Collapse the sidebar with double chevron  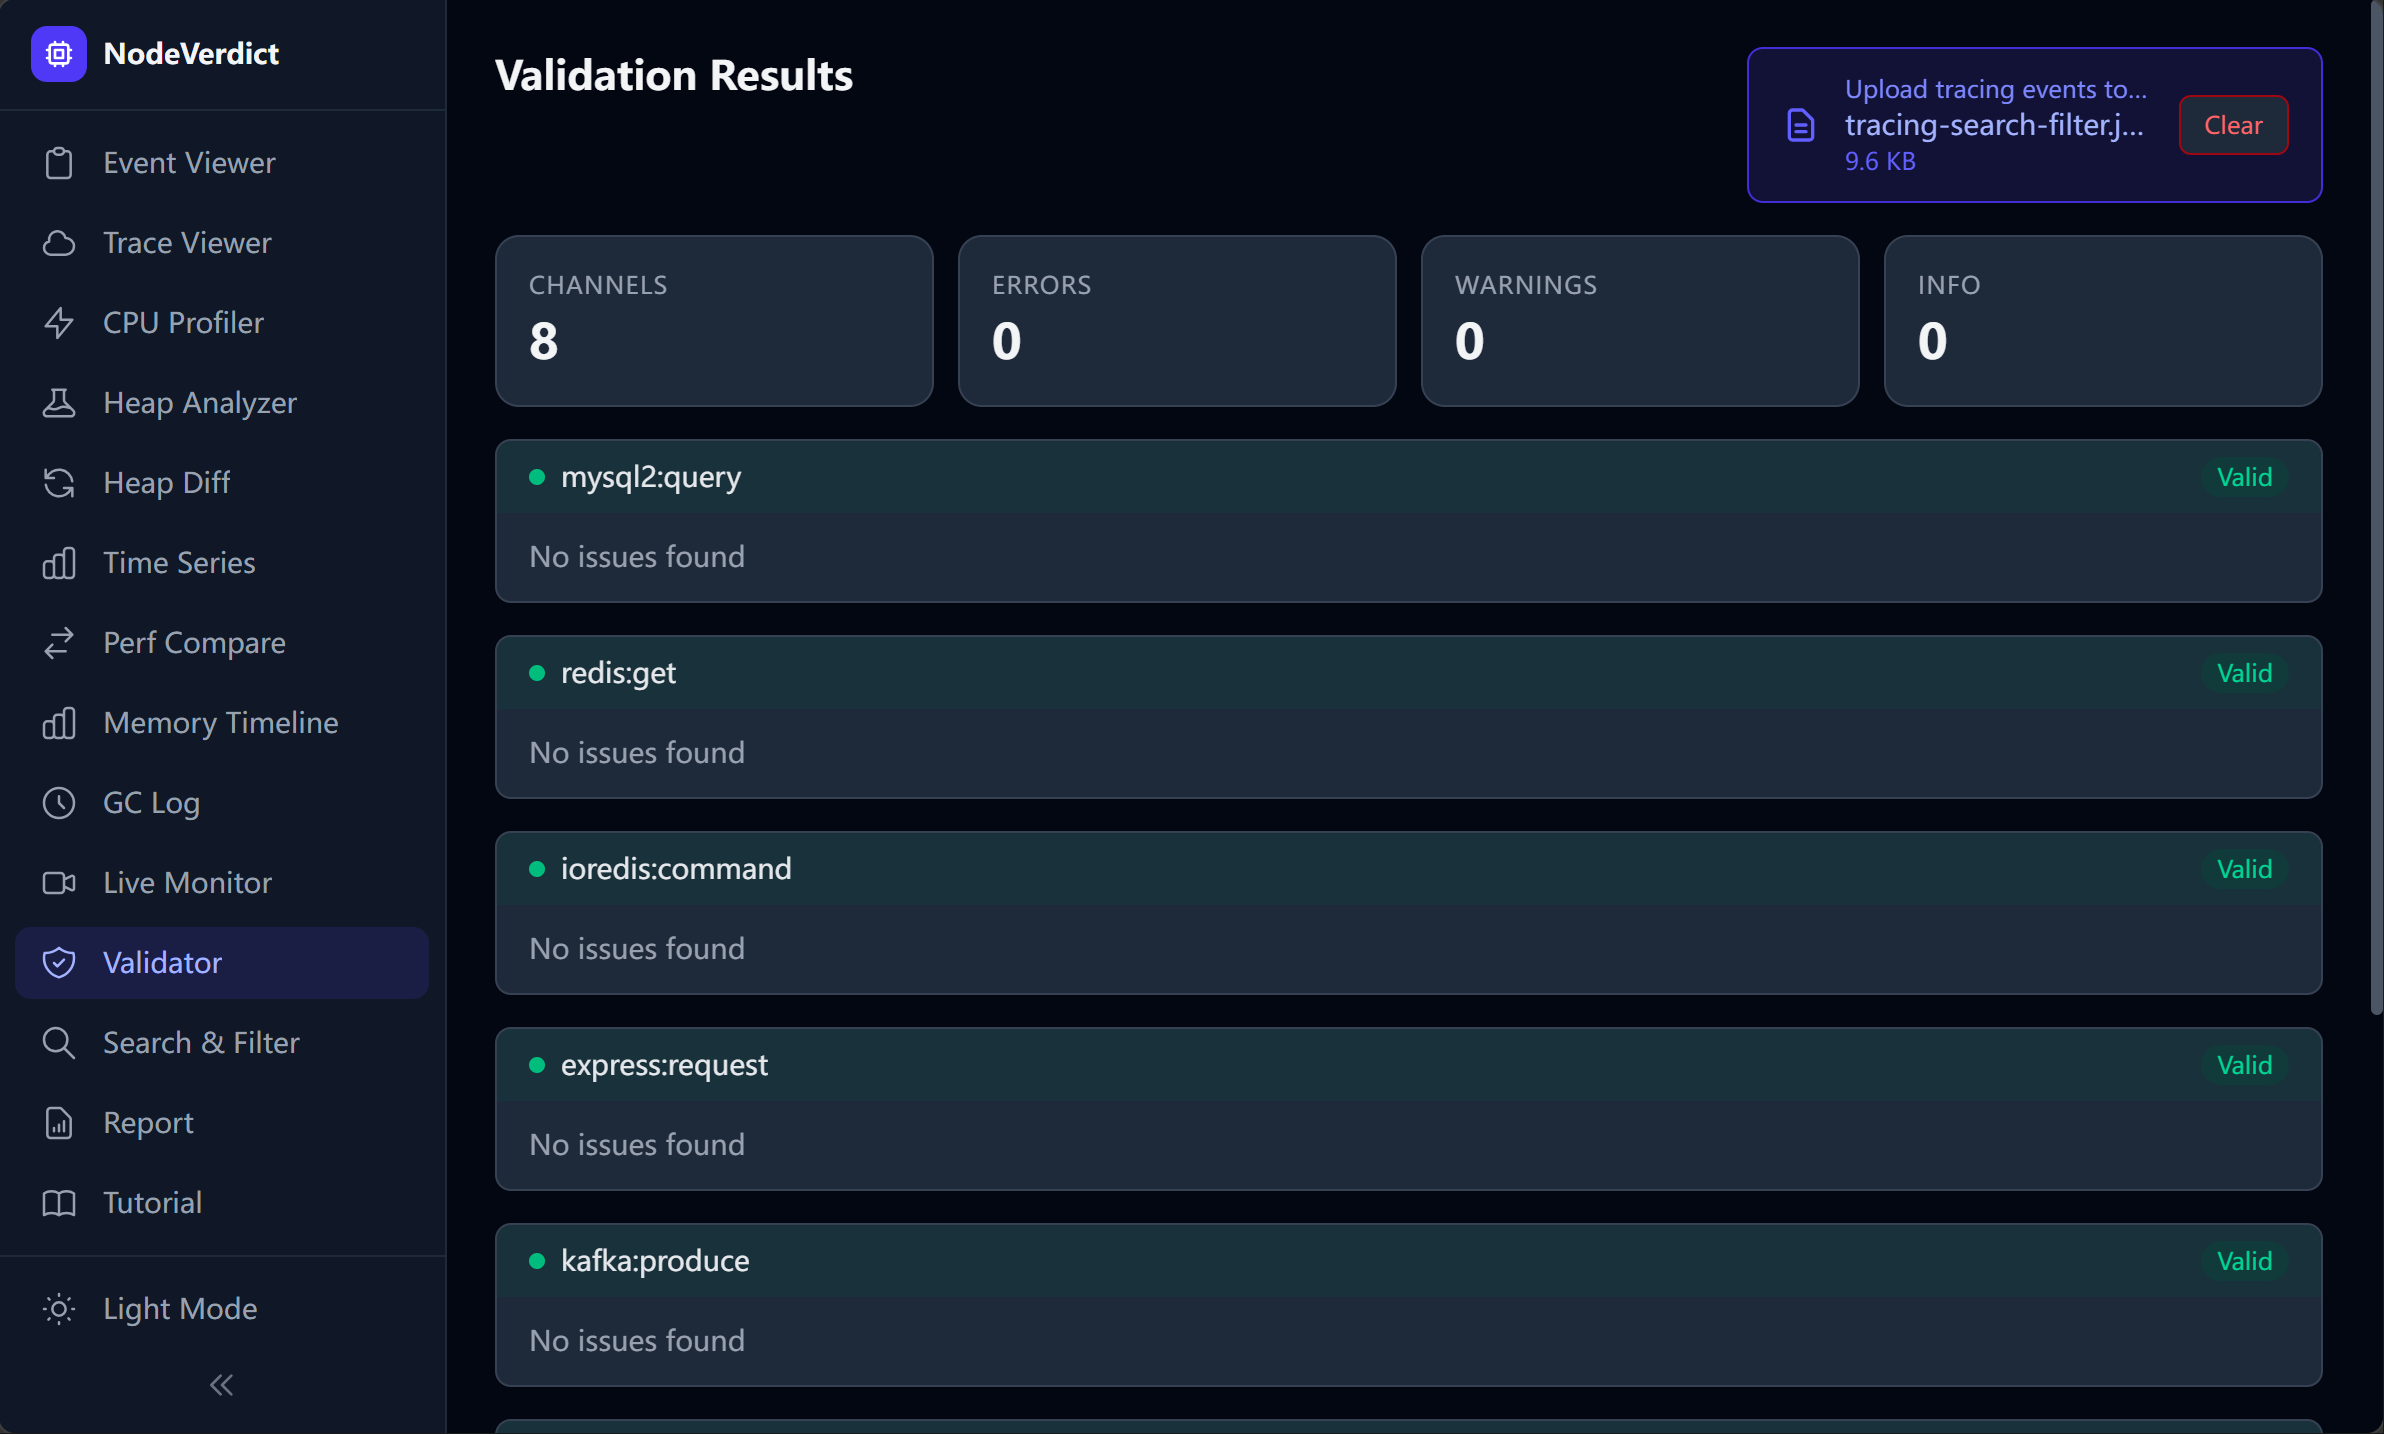(222, 1385)
